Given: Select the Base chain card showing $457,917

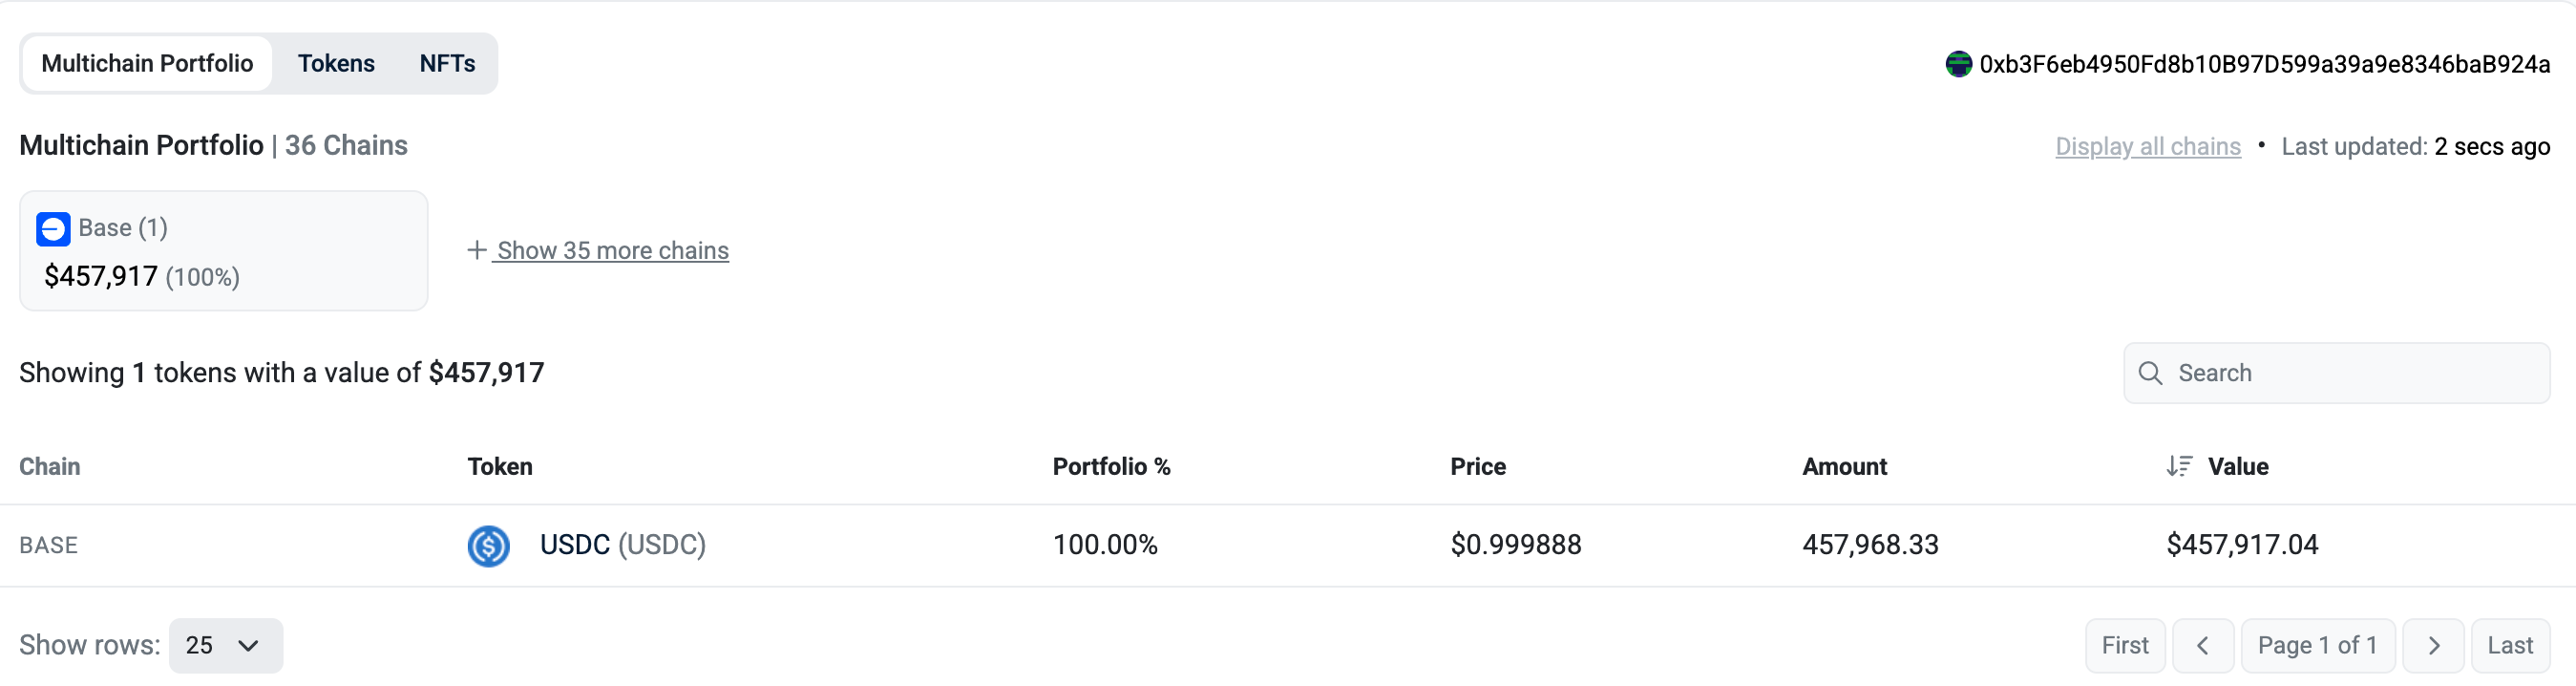Looking at the screenshot, I should point(223,251).
